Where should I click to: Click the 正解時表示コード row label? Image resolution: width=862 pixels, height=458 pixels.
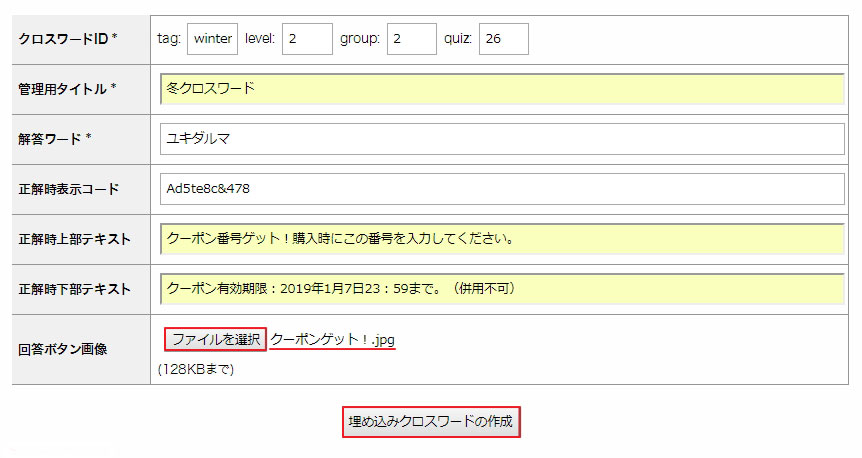[69, 189]
